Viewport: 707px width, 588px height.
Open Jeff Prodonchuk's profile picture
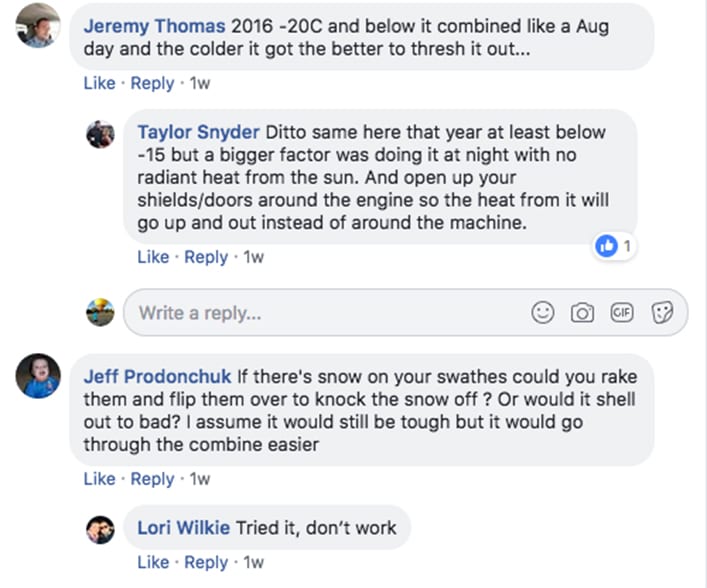[x=37, y=376]
